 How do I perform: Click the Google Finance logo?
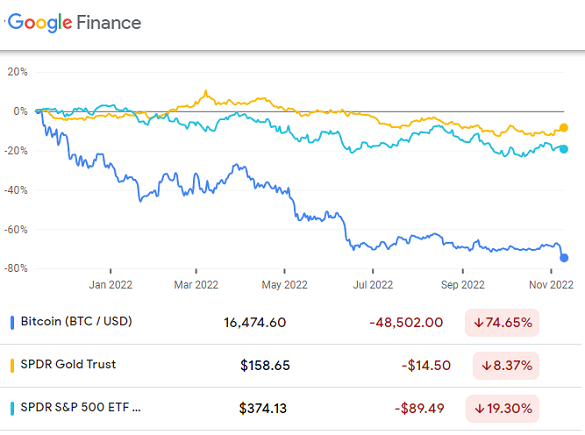(x=75, y=23)
